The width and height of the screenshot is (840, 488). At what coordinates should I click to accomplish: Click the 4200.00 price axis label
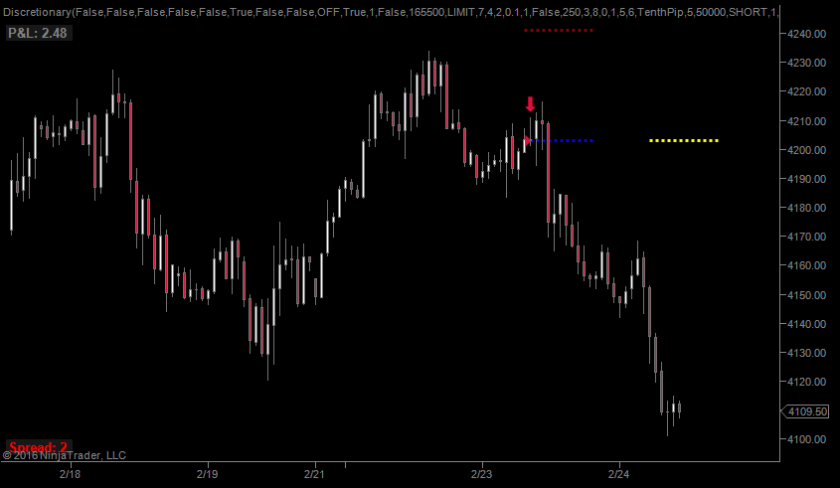coord(806,150)
